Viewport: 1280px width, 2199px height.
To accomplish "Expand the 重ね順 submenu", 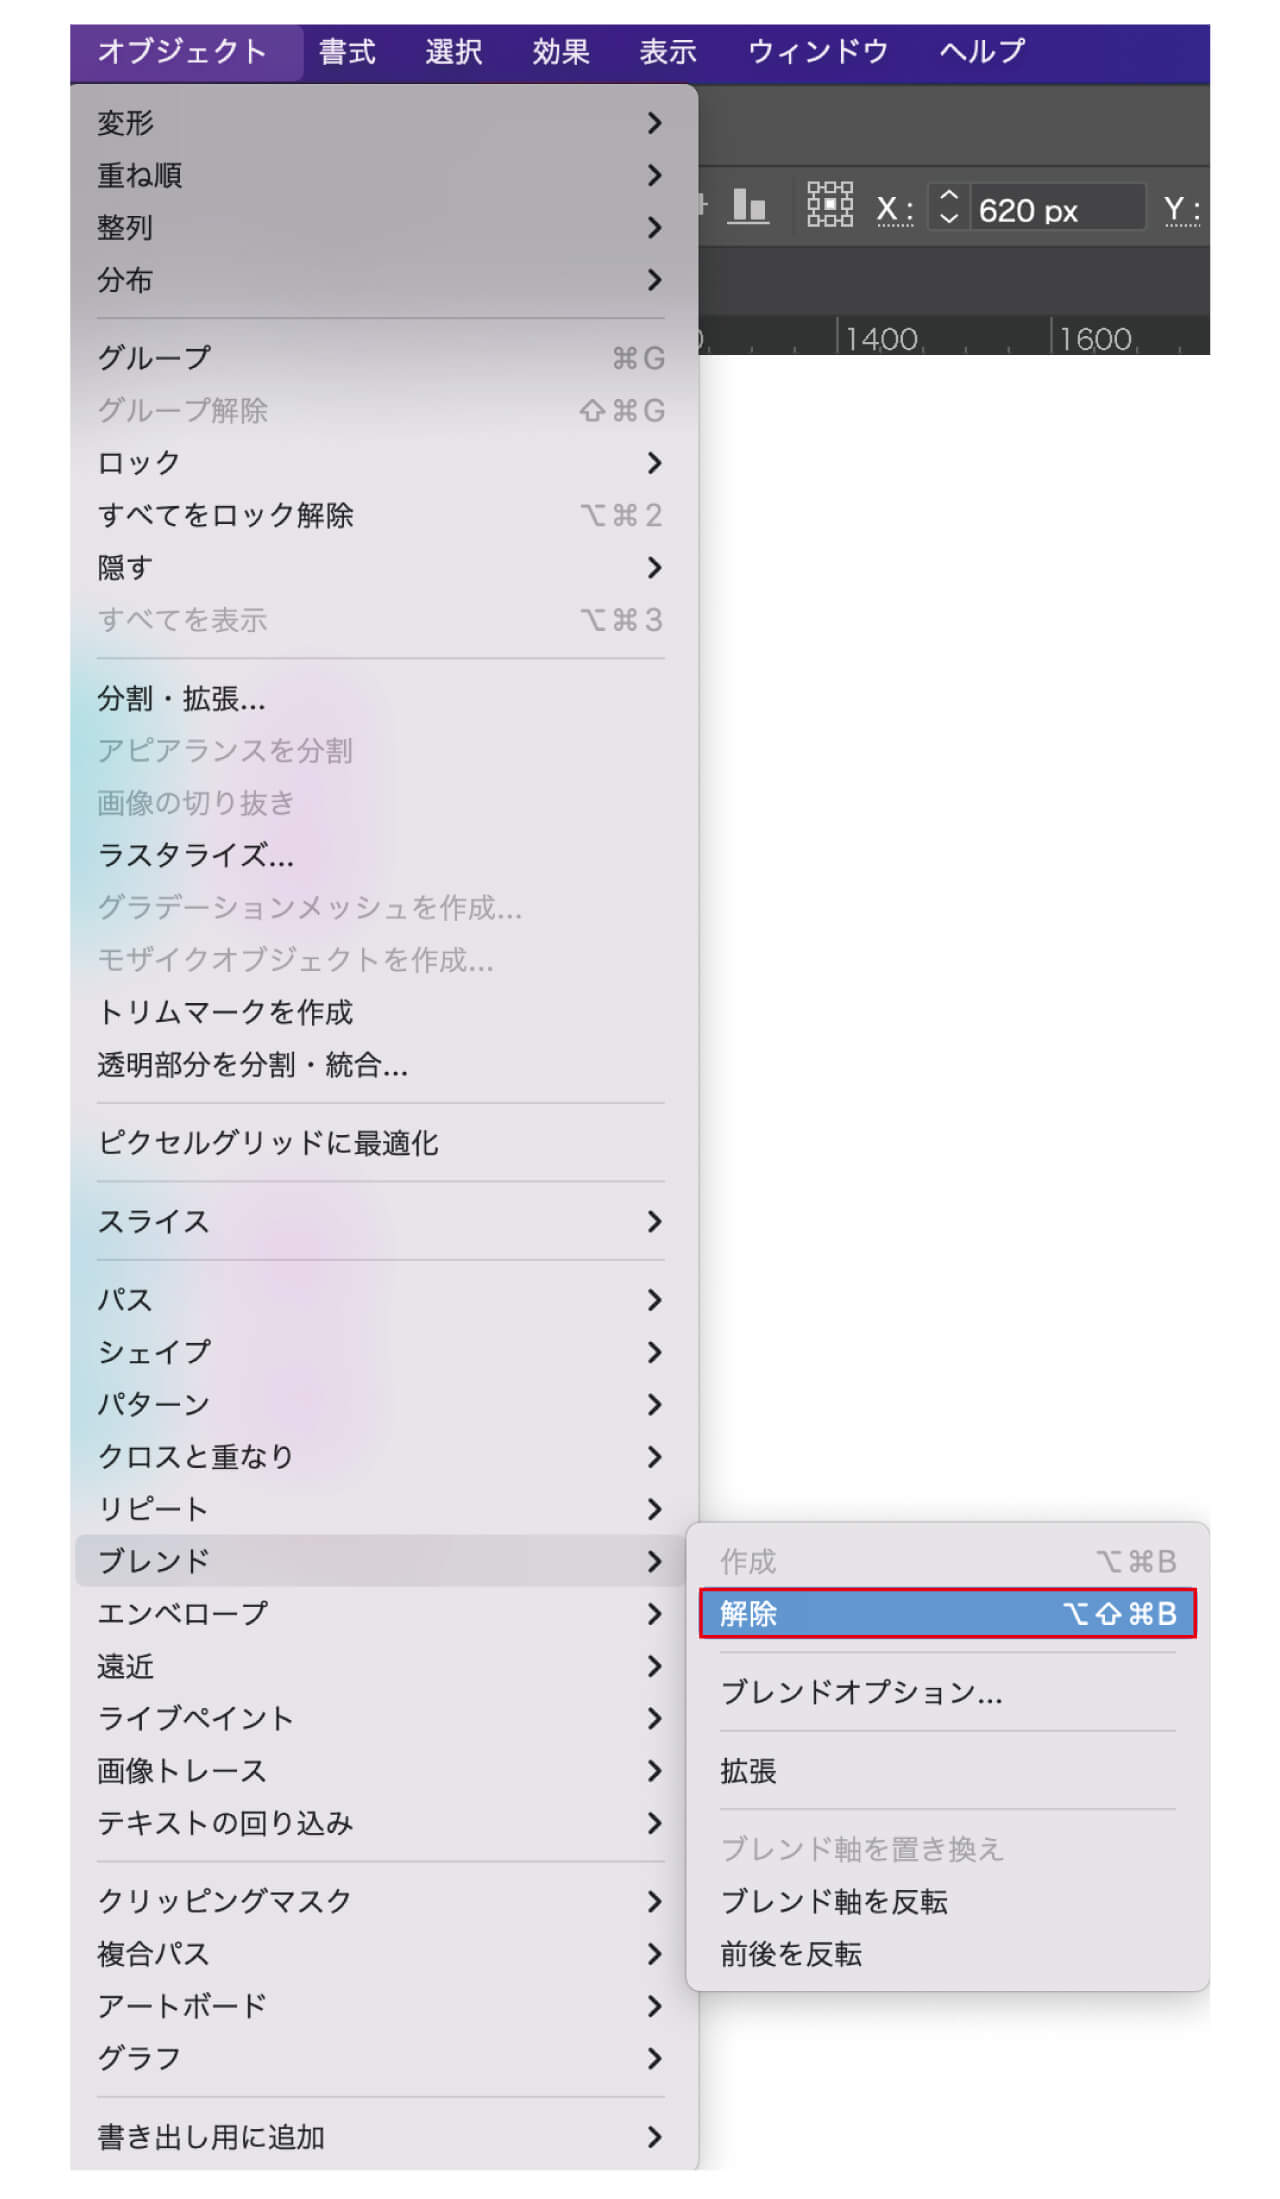I will coord(380,175).
